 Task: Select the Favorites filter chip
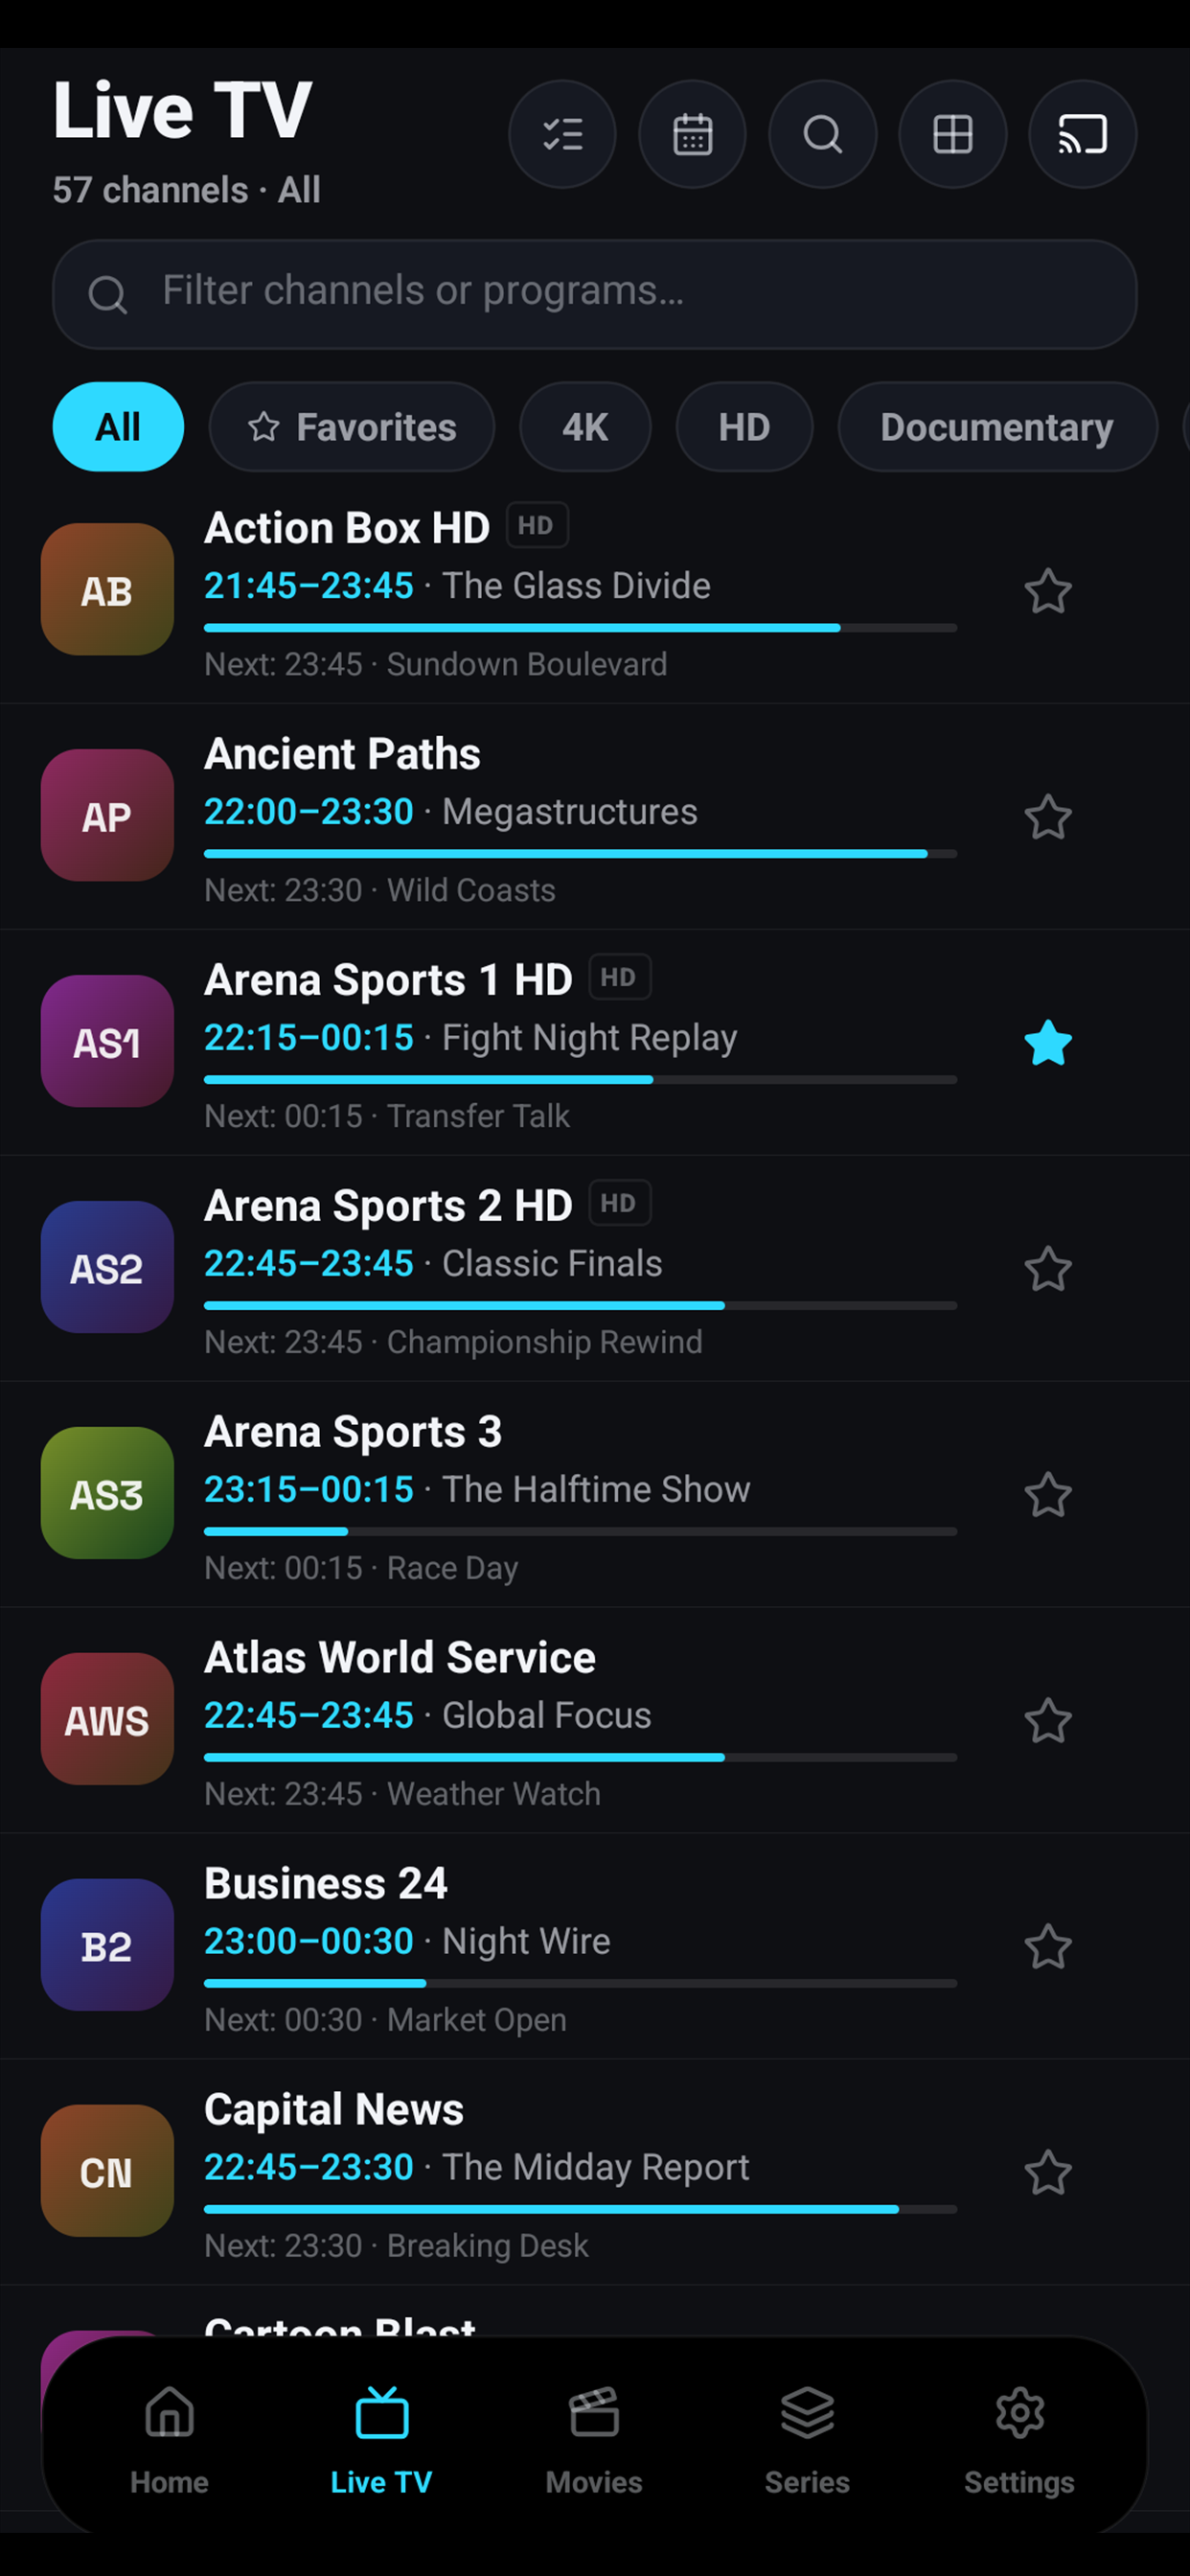coord(352,427)
